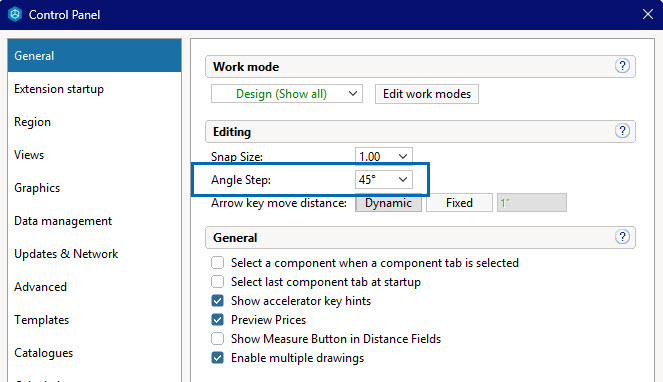Screen dimensions: 663x382
Task: Click the Control Panel app logo icon
Action: [15, 14]
